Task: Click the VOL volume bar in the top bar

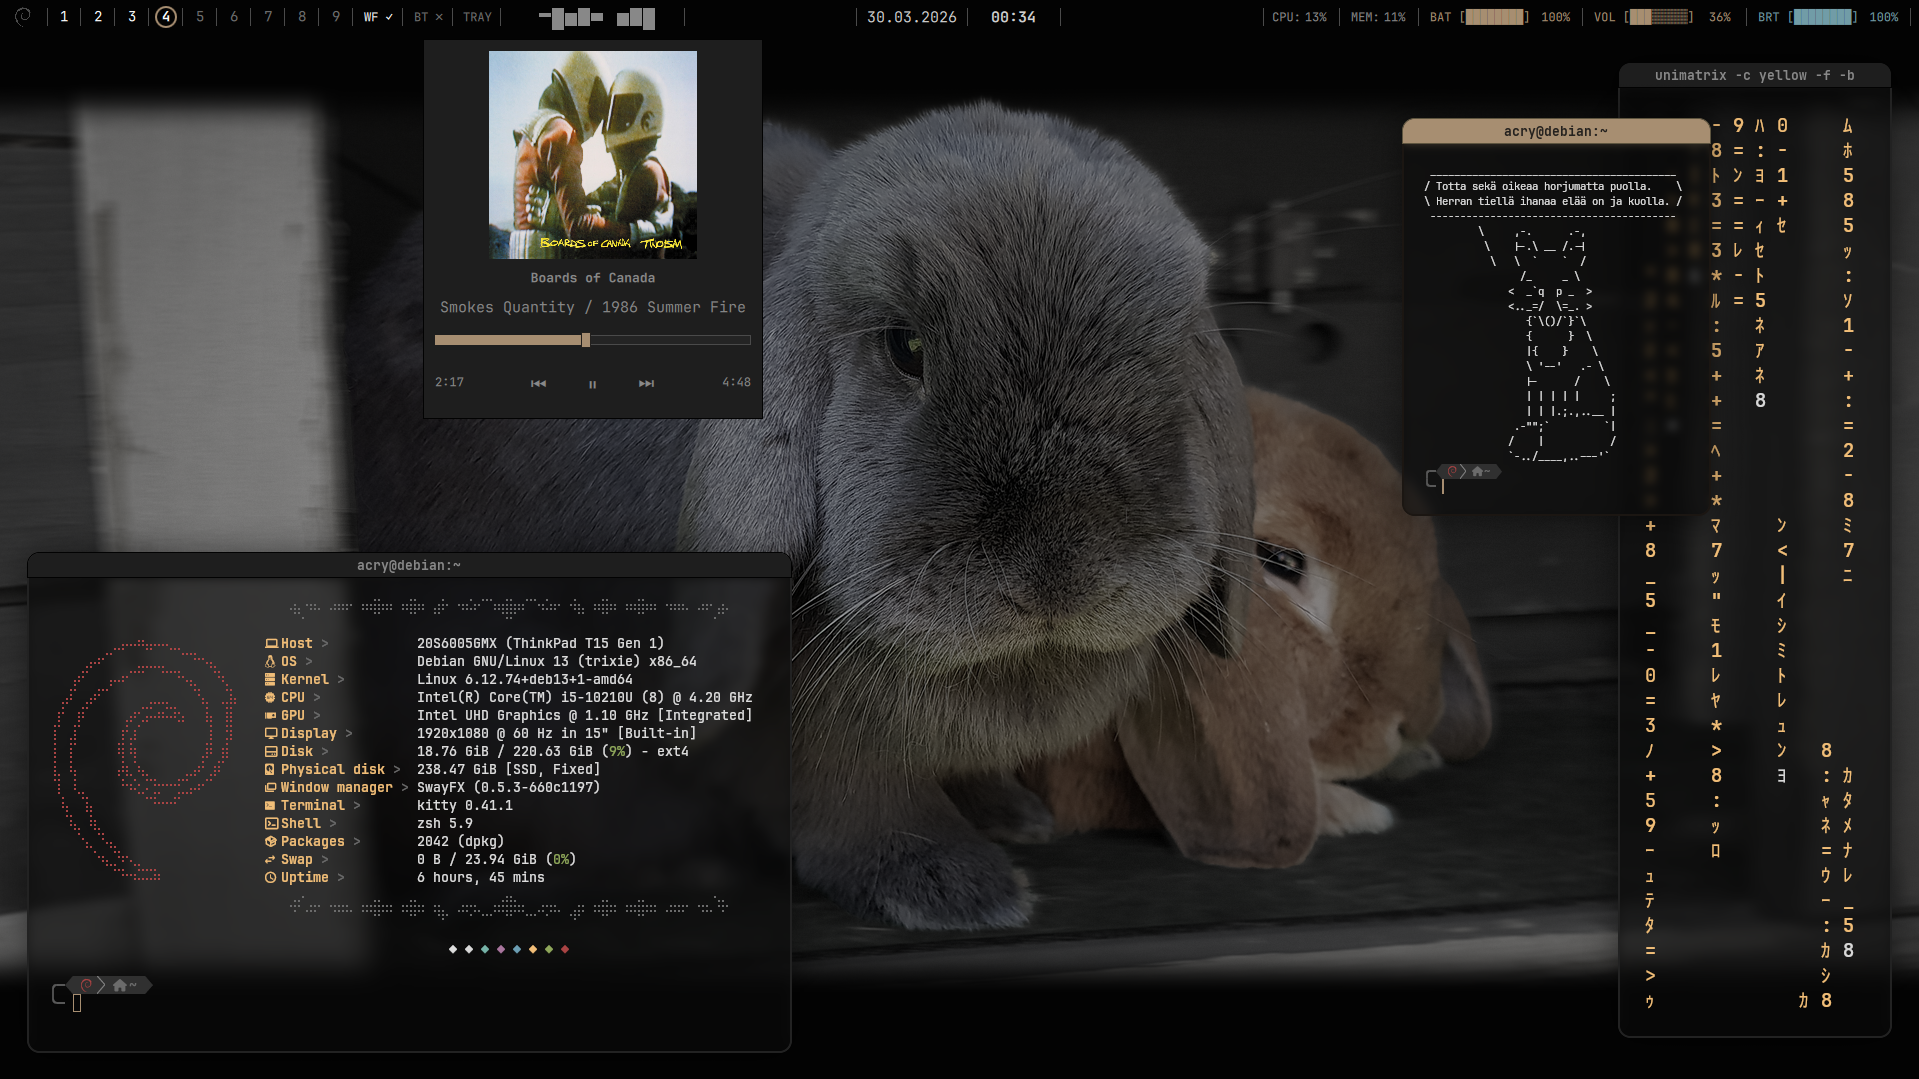Action: click(x=1659, y=17)
